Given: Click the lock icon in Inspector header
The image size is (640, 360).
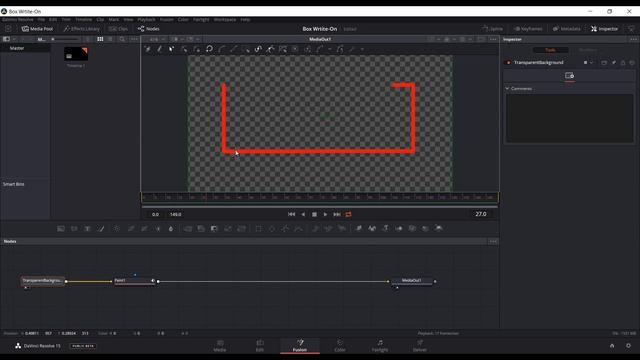Looking at the screenshot, I should click(x=623, y=62).
